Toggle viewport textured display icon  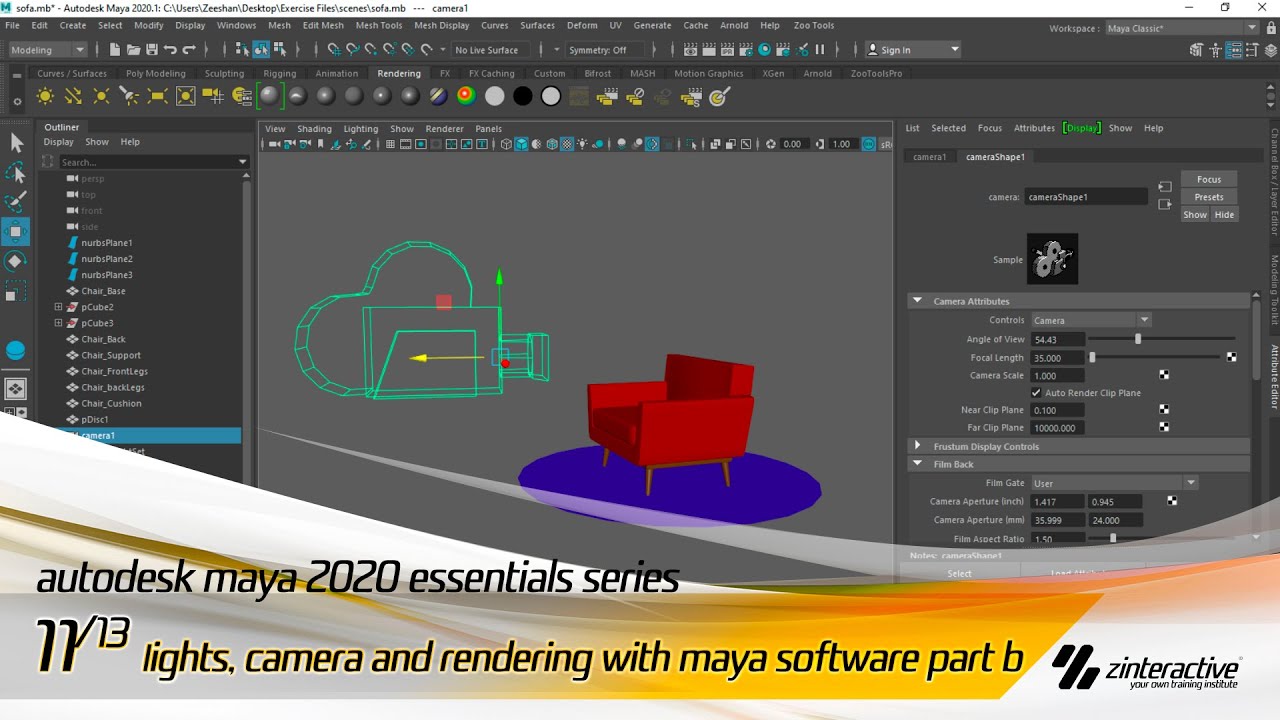[568, 144]
